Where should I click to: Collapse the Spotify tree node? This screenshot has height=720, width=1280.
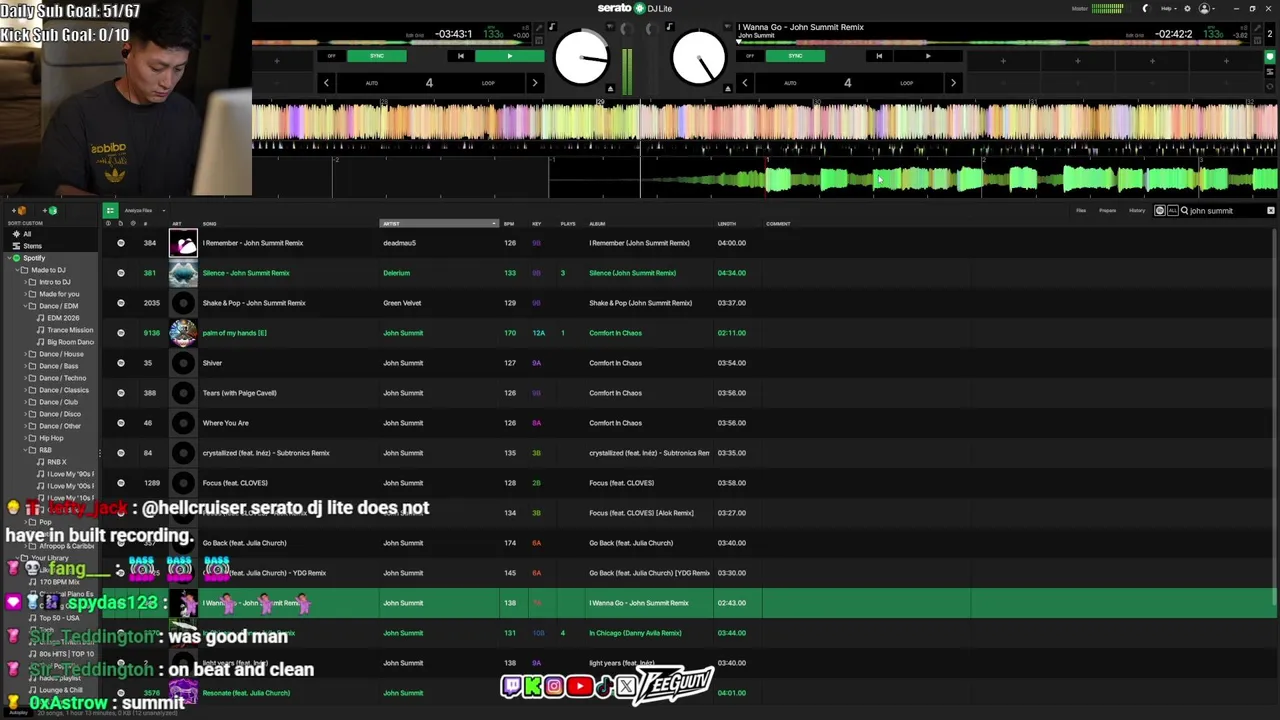8,258
